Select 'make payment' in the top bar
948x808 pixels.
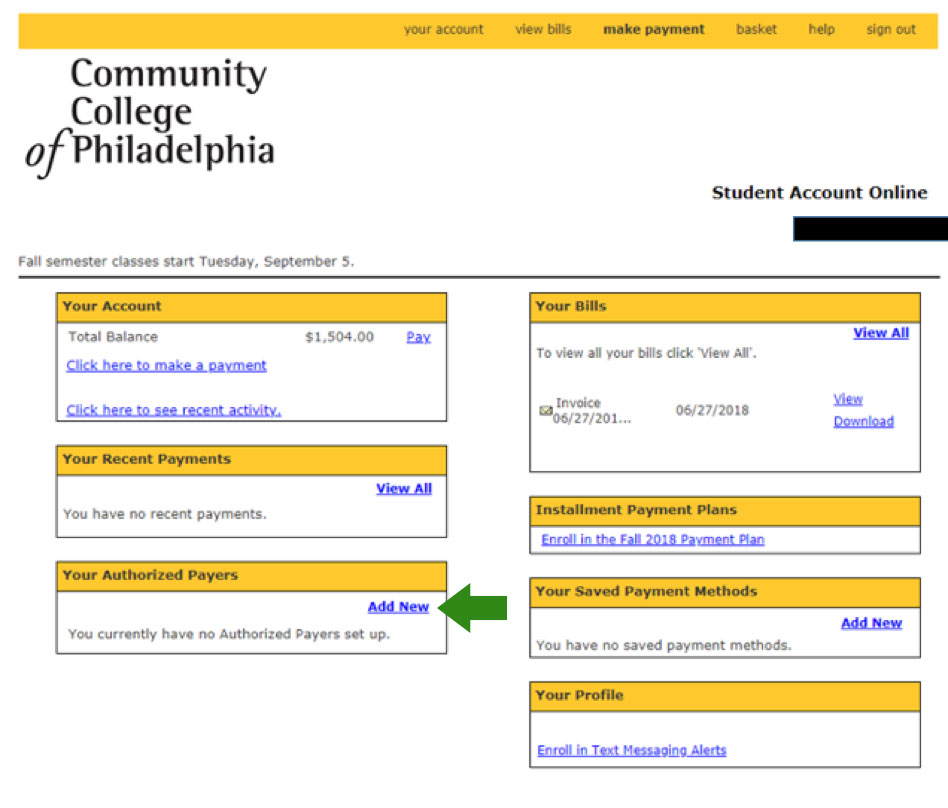pos(654,30)
